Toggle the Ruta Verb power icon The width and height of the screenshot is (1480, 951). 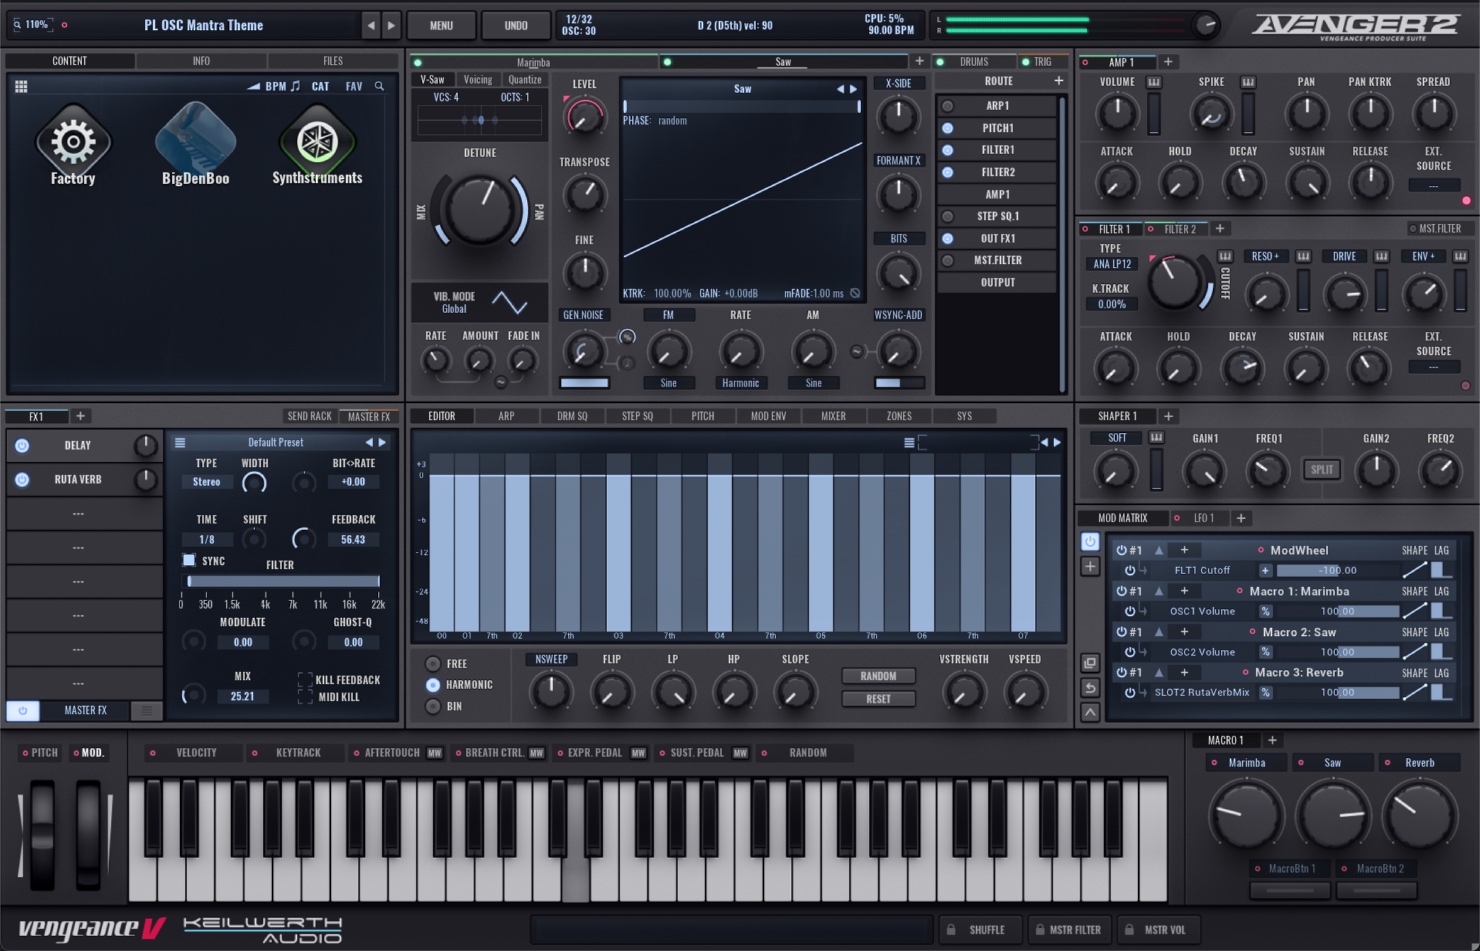point(22,480)
